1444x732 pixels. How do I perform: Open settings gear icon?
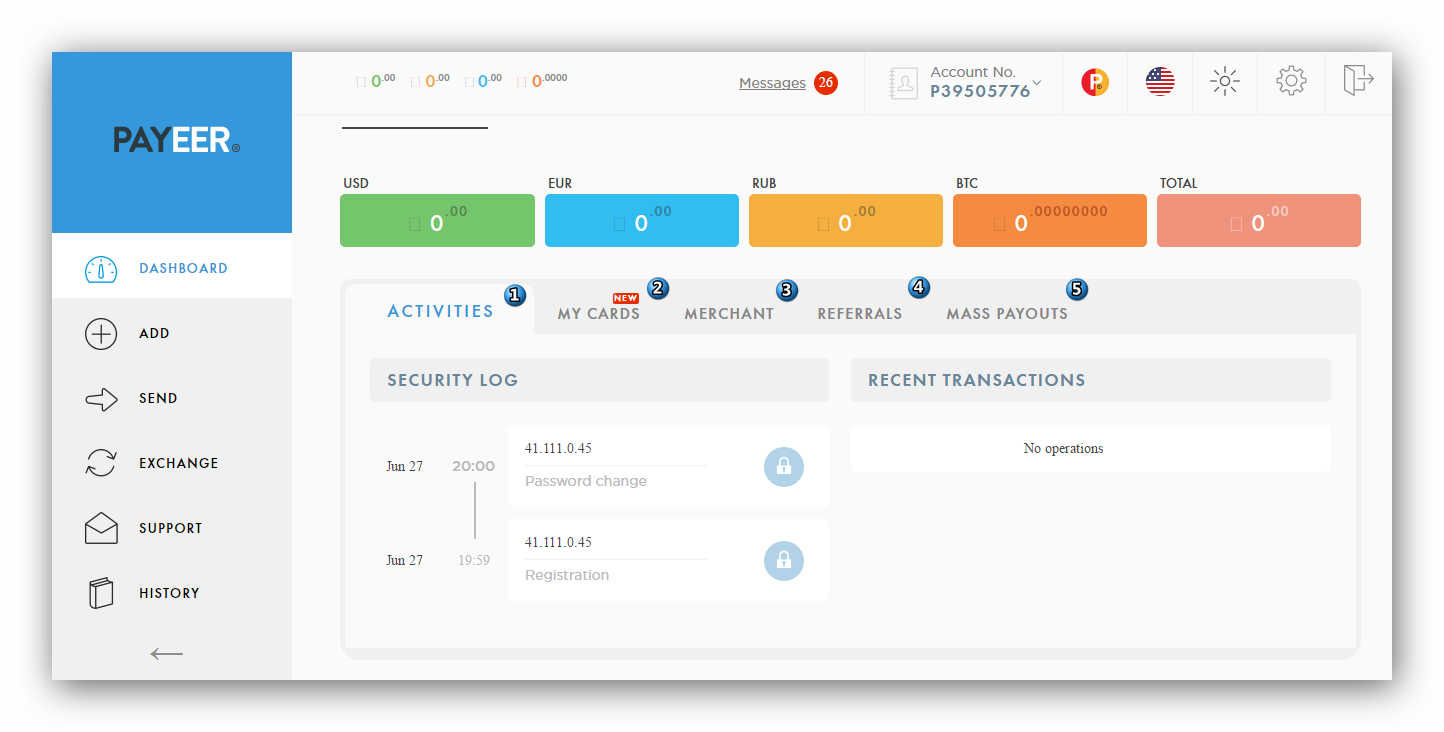(1291, 81)
